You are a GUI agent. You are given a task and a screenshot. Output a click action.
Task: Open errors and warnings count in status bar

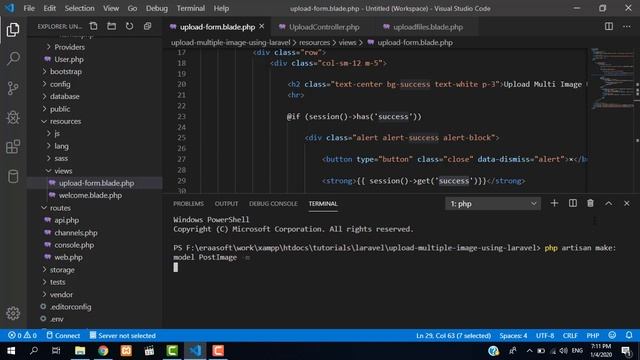(x=22, y=336)
